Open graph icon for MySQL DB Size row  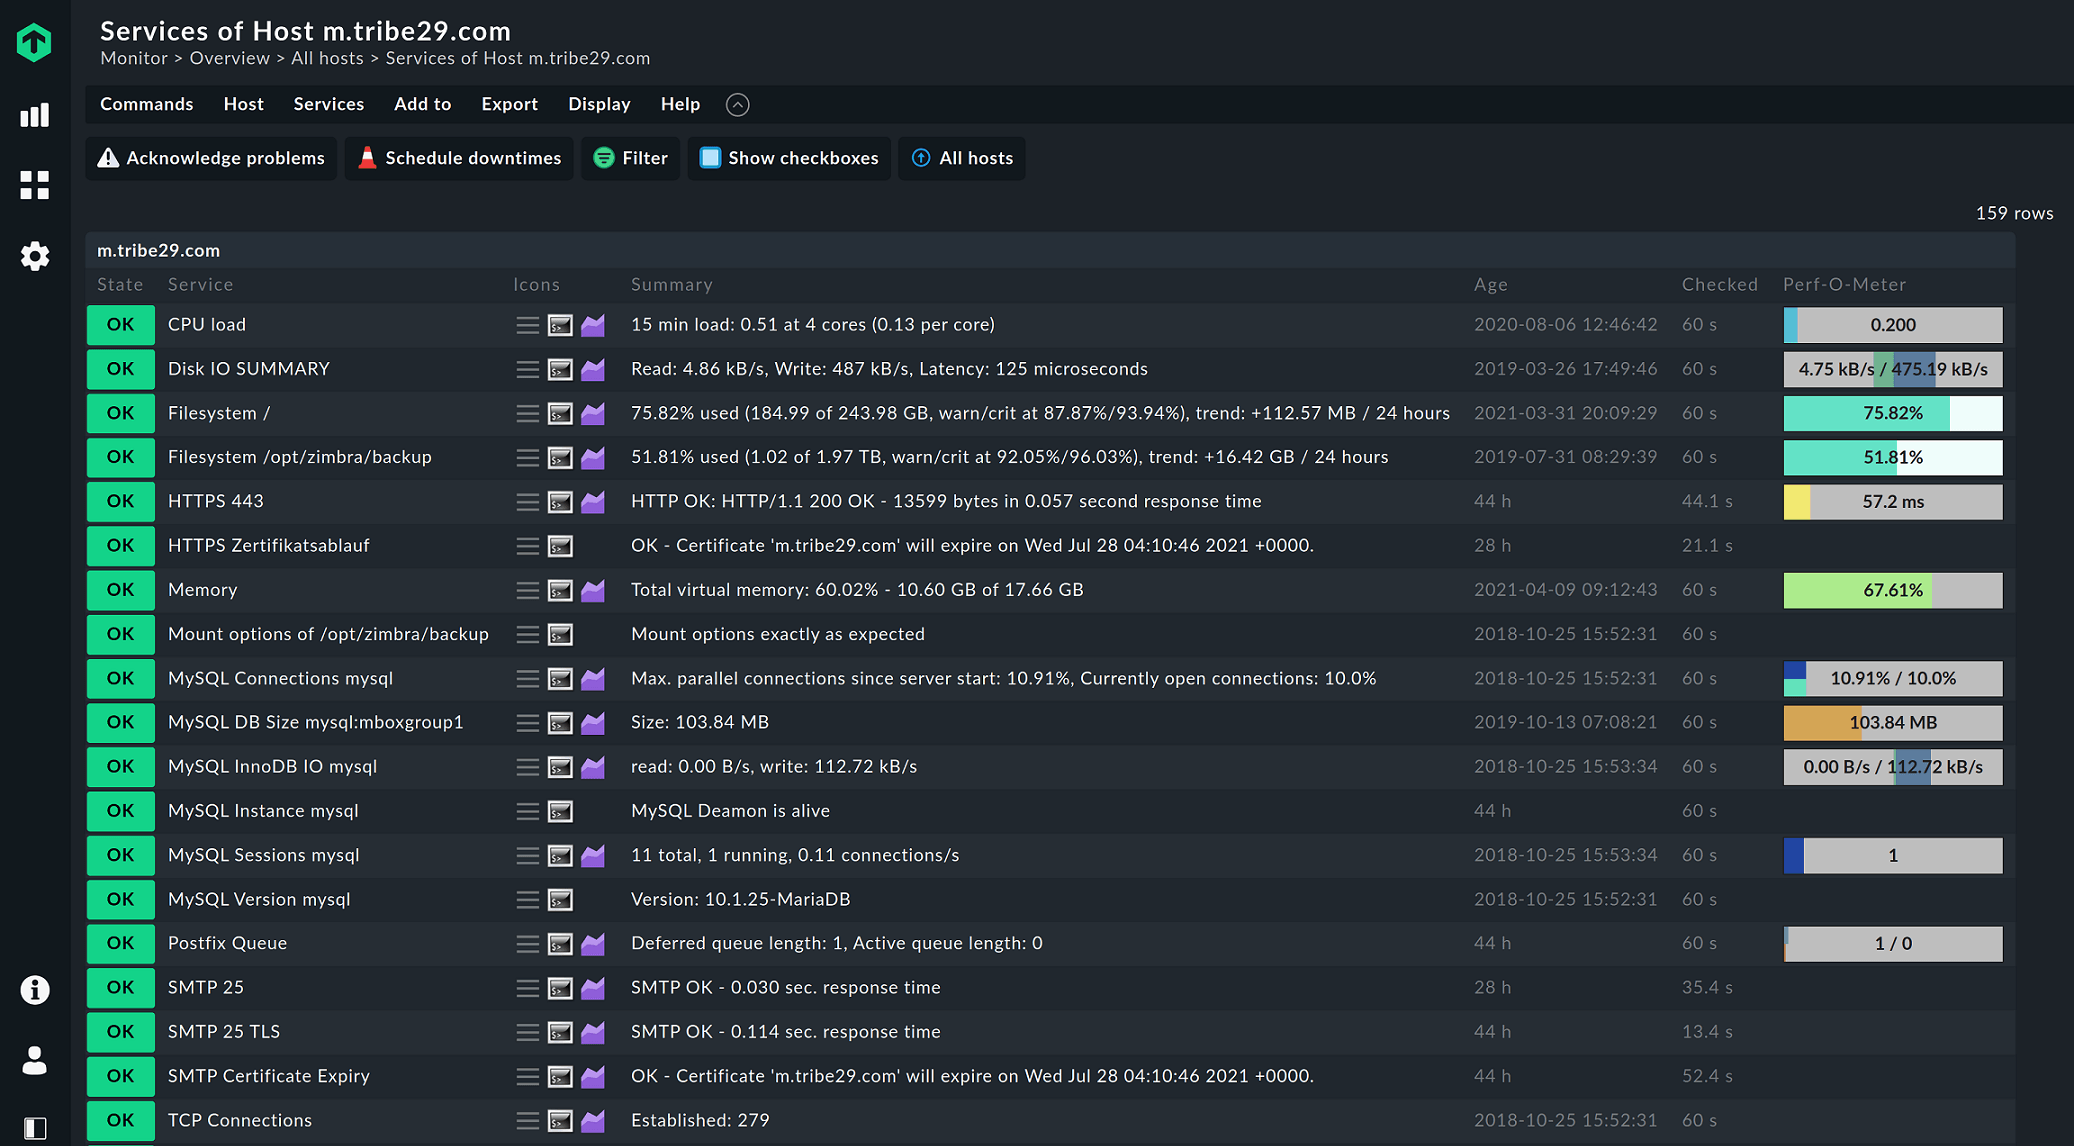[x=593, y=723]
